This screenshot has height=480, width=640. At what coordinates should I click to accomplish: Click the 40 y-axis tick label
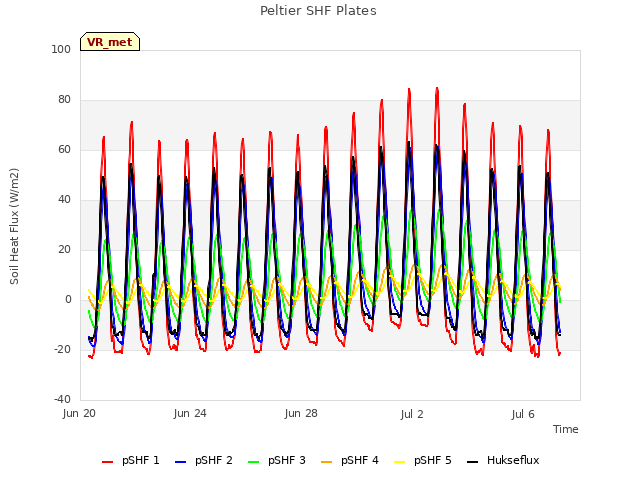tap(64, 200)
